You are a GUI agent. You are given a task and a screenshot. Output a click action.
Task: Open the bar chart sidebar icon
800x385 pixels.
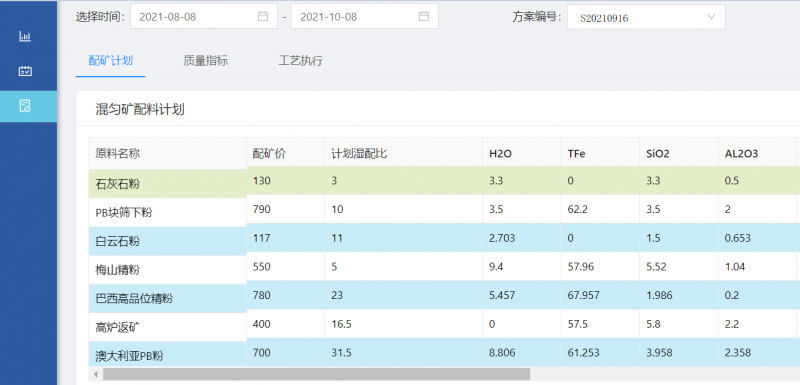(x=25, y=37)
